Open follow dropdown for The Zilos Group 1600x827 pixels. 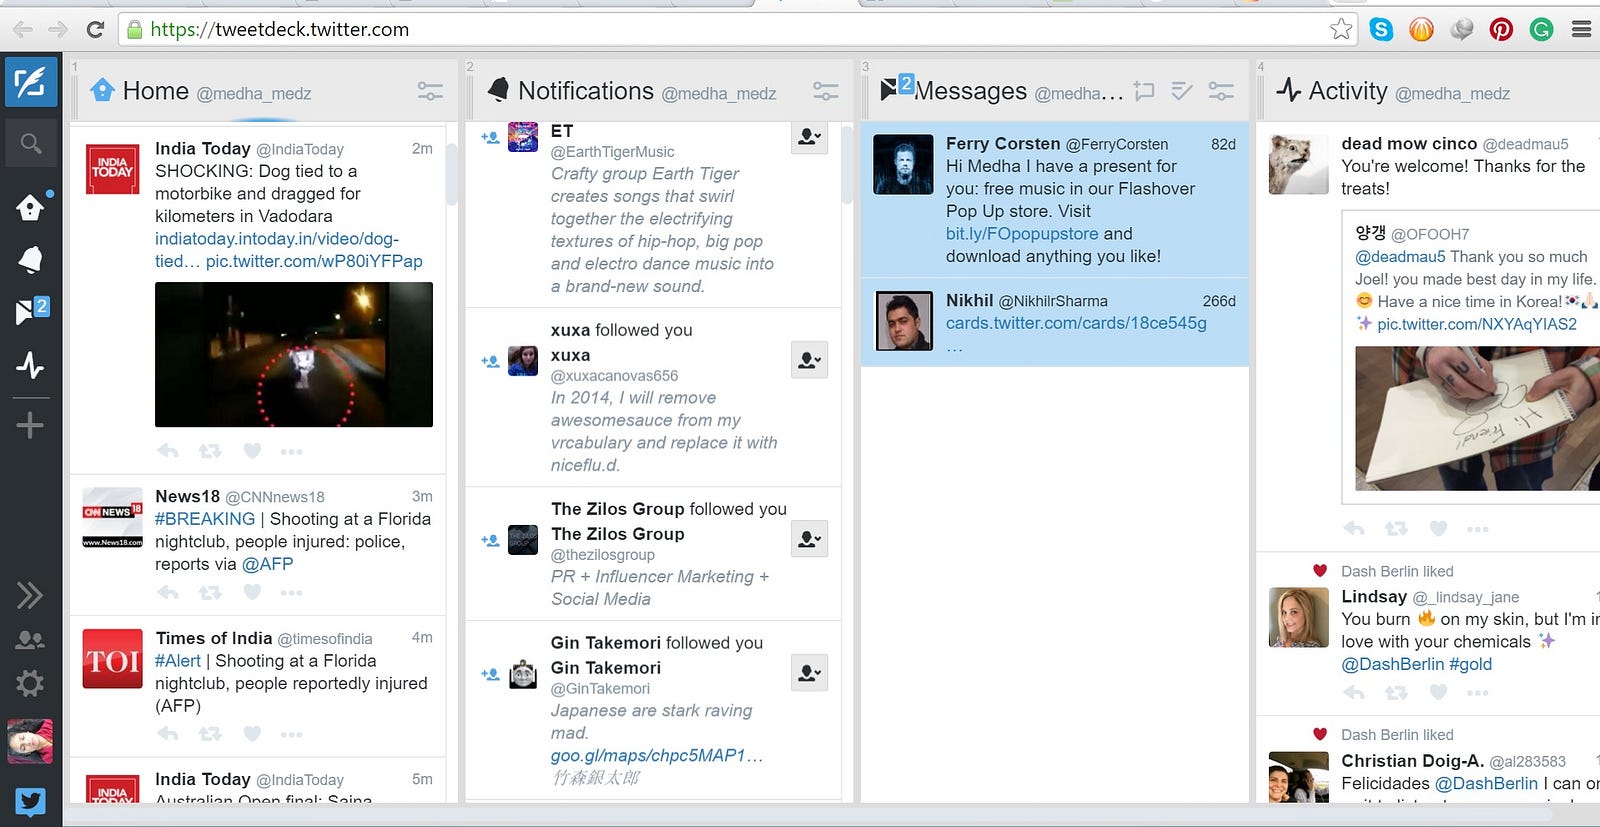(x=809, y=539)
